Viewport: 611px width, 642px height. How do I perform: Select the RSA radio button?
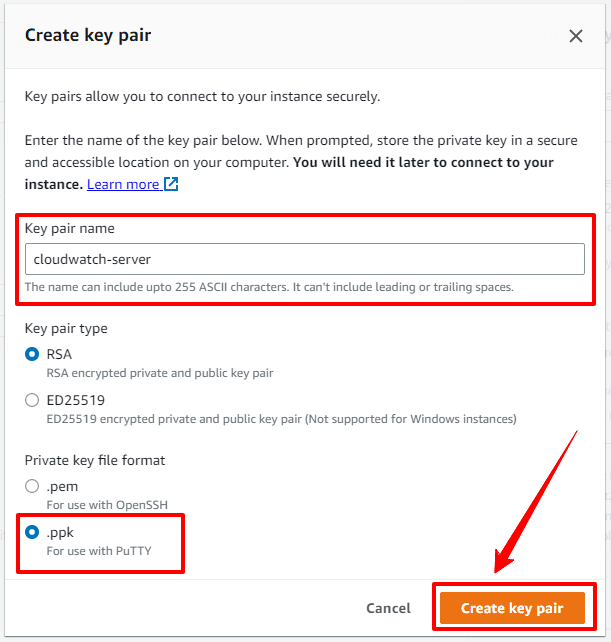[x=32, y=355]
